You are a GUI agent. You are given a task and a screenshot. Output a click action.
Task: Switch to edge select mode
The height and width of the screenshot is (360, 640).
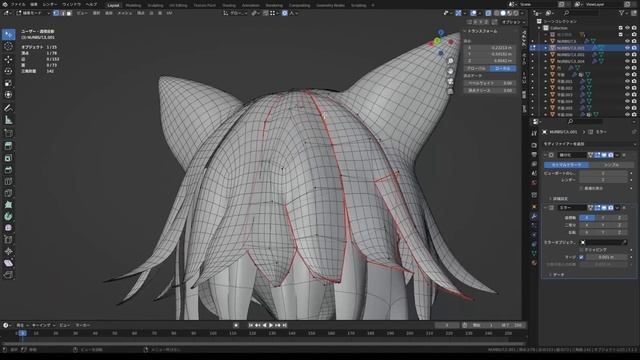click(62, 13)
